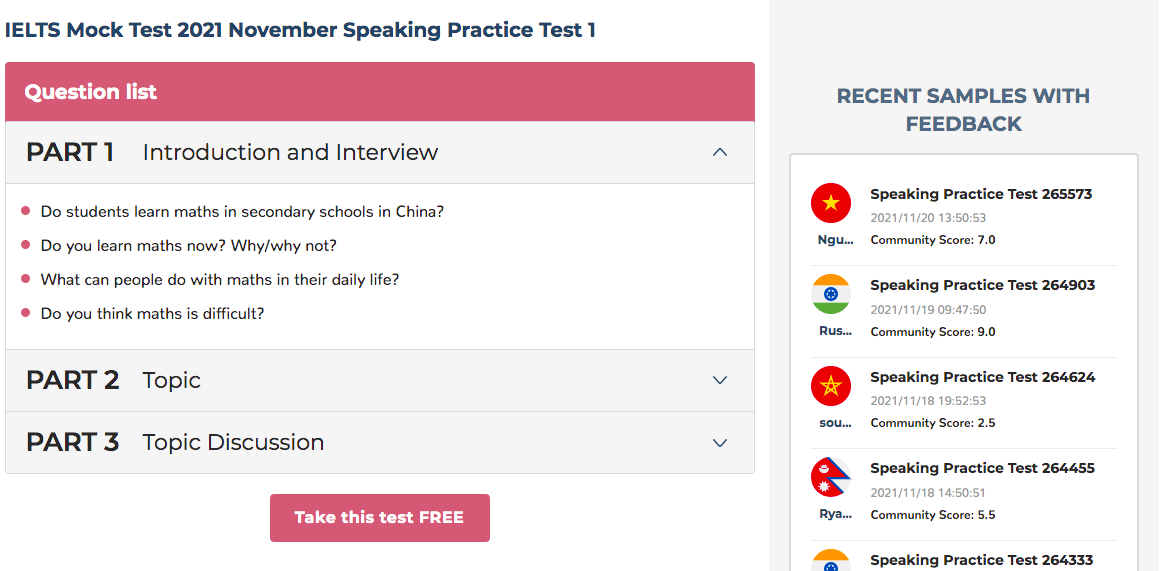Click the partially visible flag avatar for test 264333

tap(831, 560)
